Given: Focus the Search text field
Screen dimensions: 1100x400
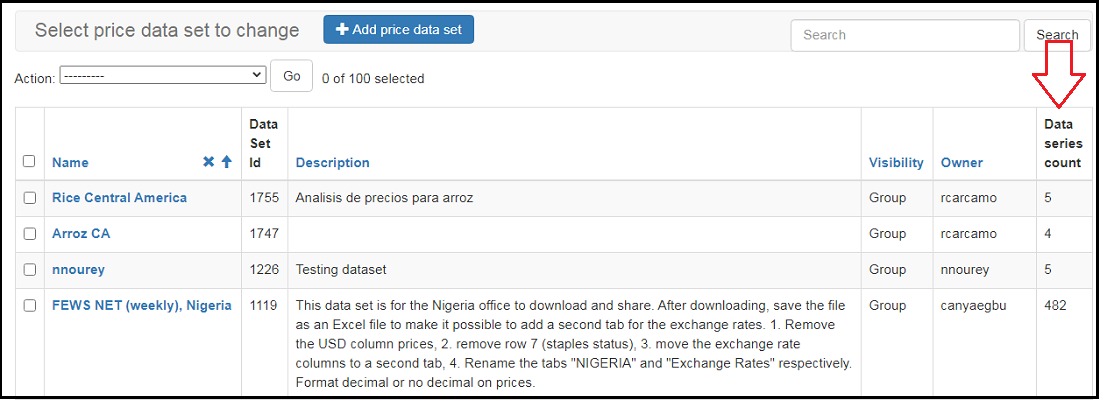Looking at the screenshot, I should click(x=904, y=35).
